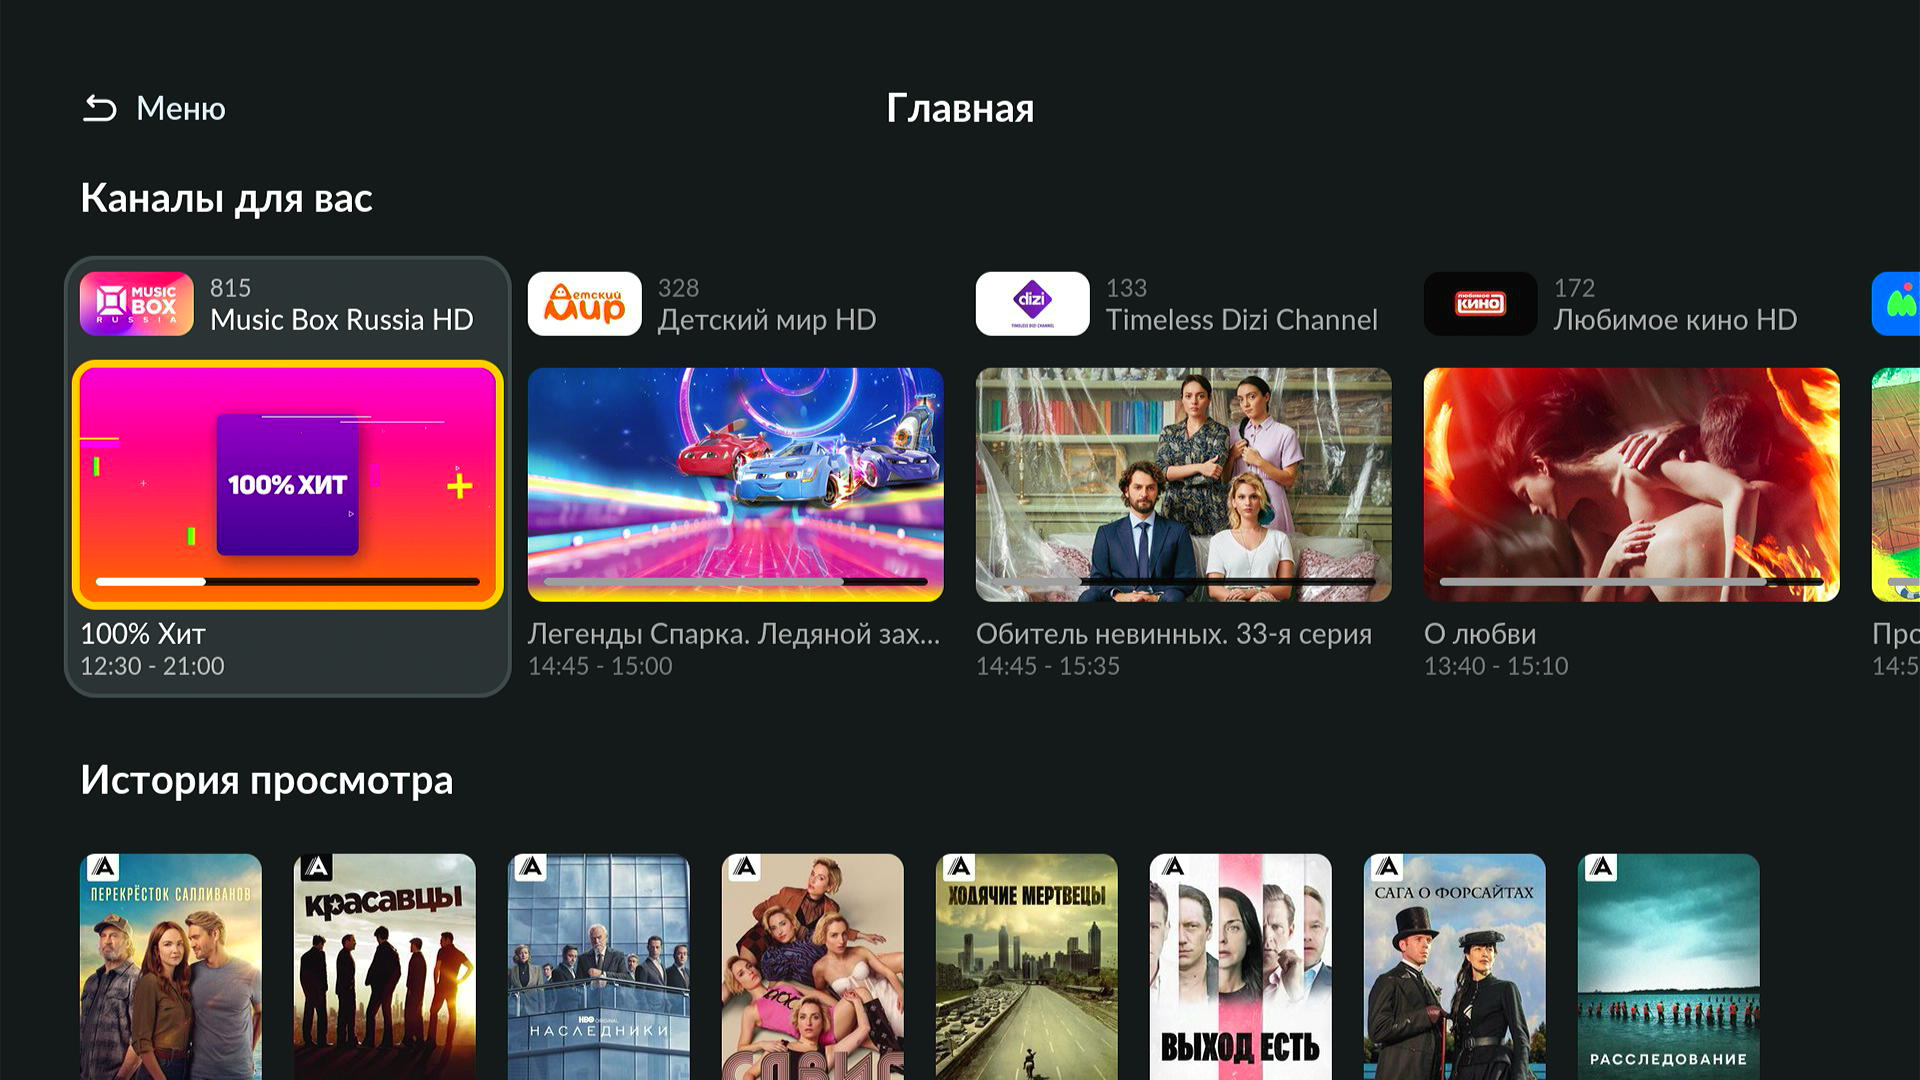Click the 100% Хит progress bar
Viewport: 1920px width, 1080px height.
(288, 581)
